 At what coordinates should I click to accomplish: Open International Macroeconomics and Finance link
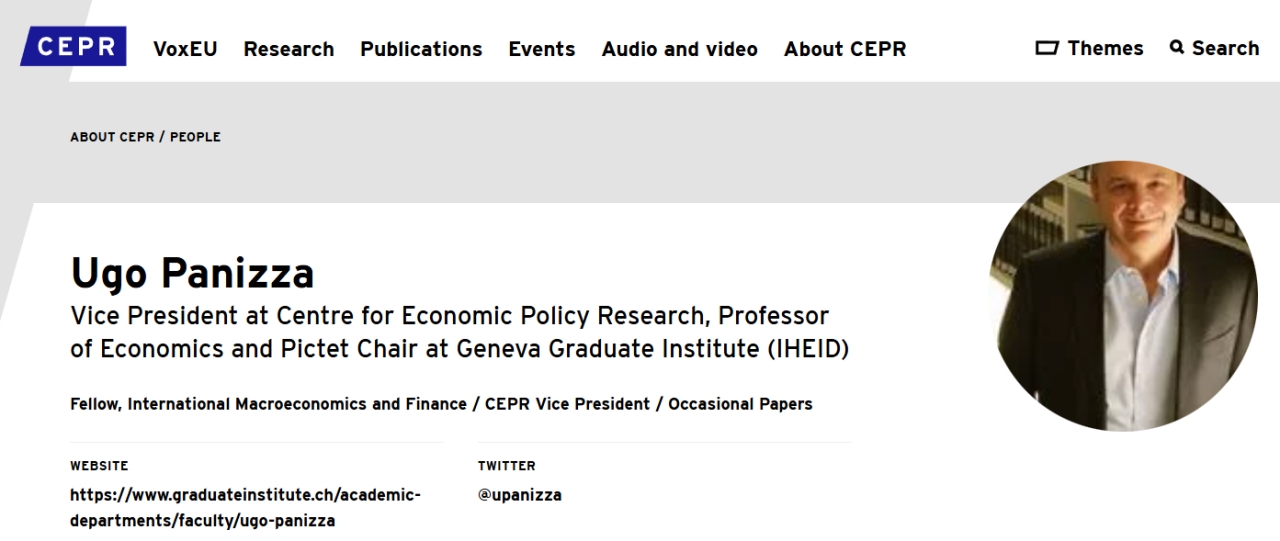pyautogui.click(x=297, y=404)
